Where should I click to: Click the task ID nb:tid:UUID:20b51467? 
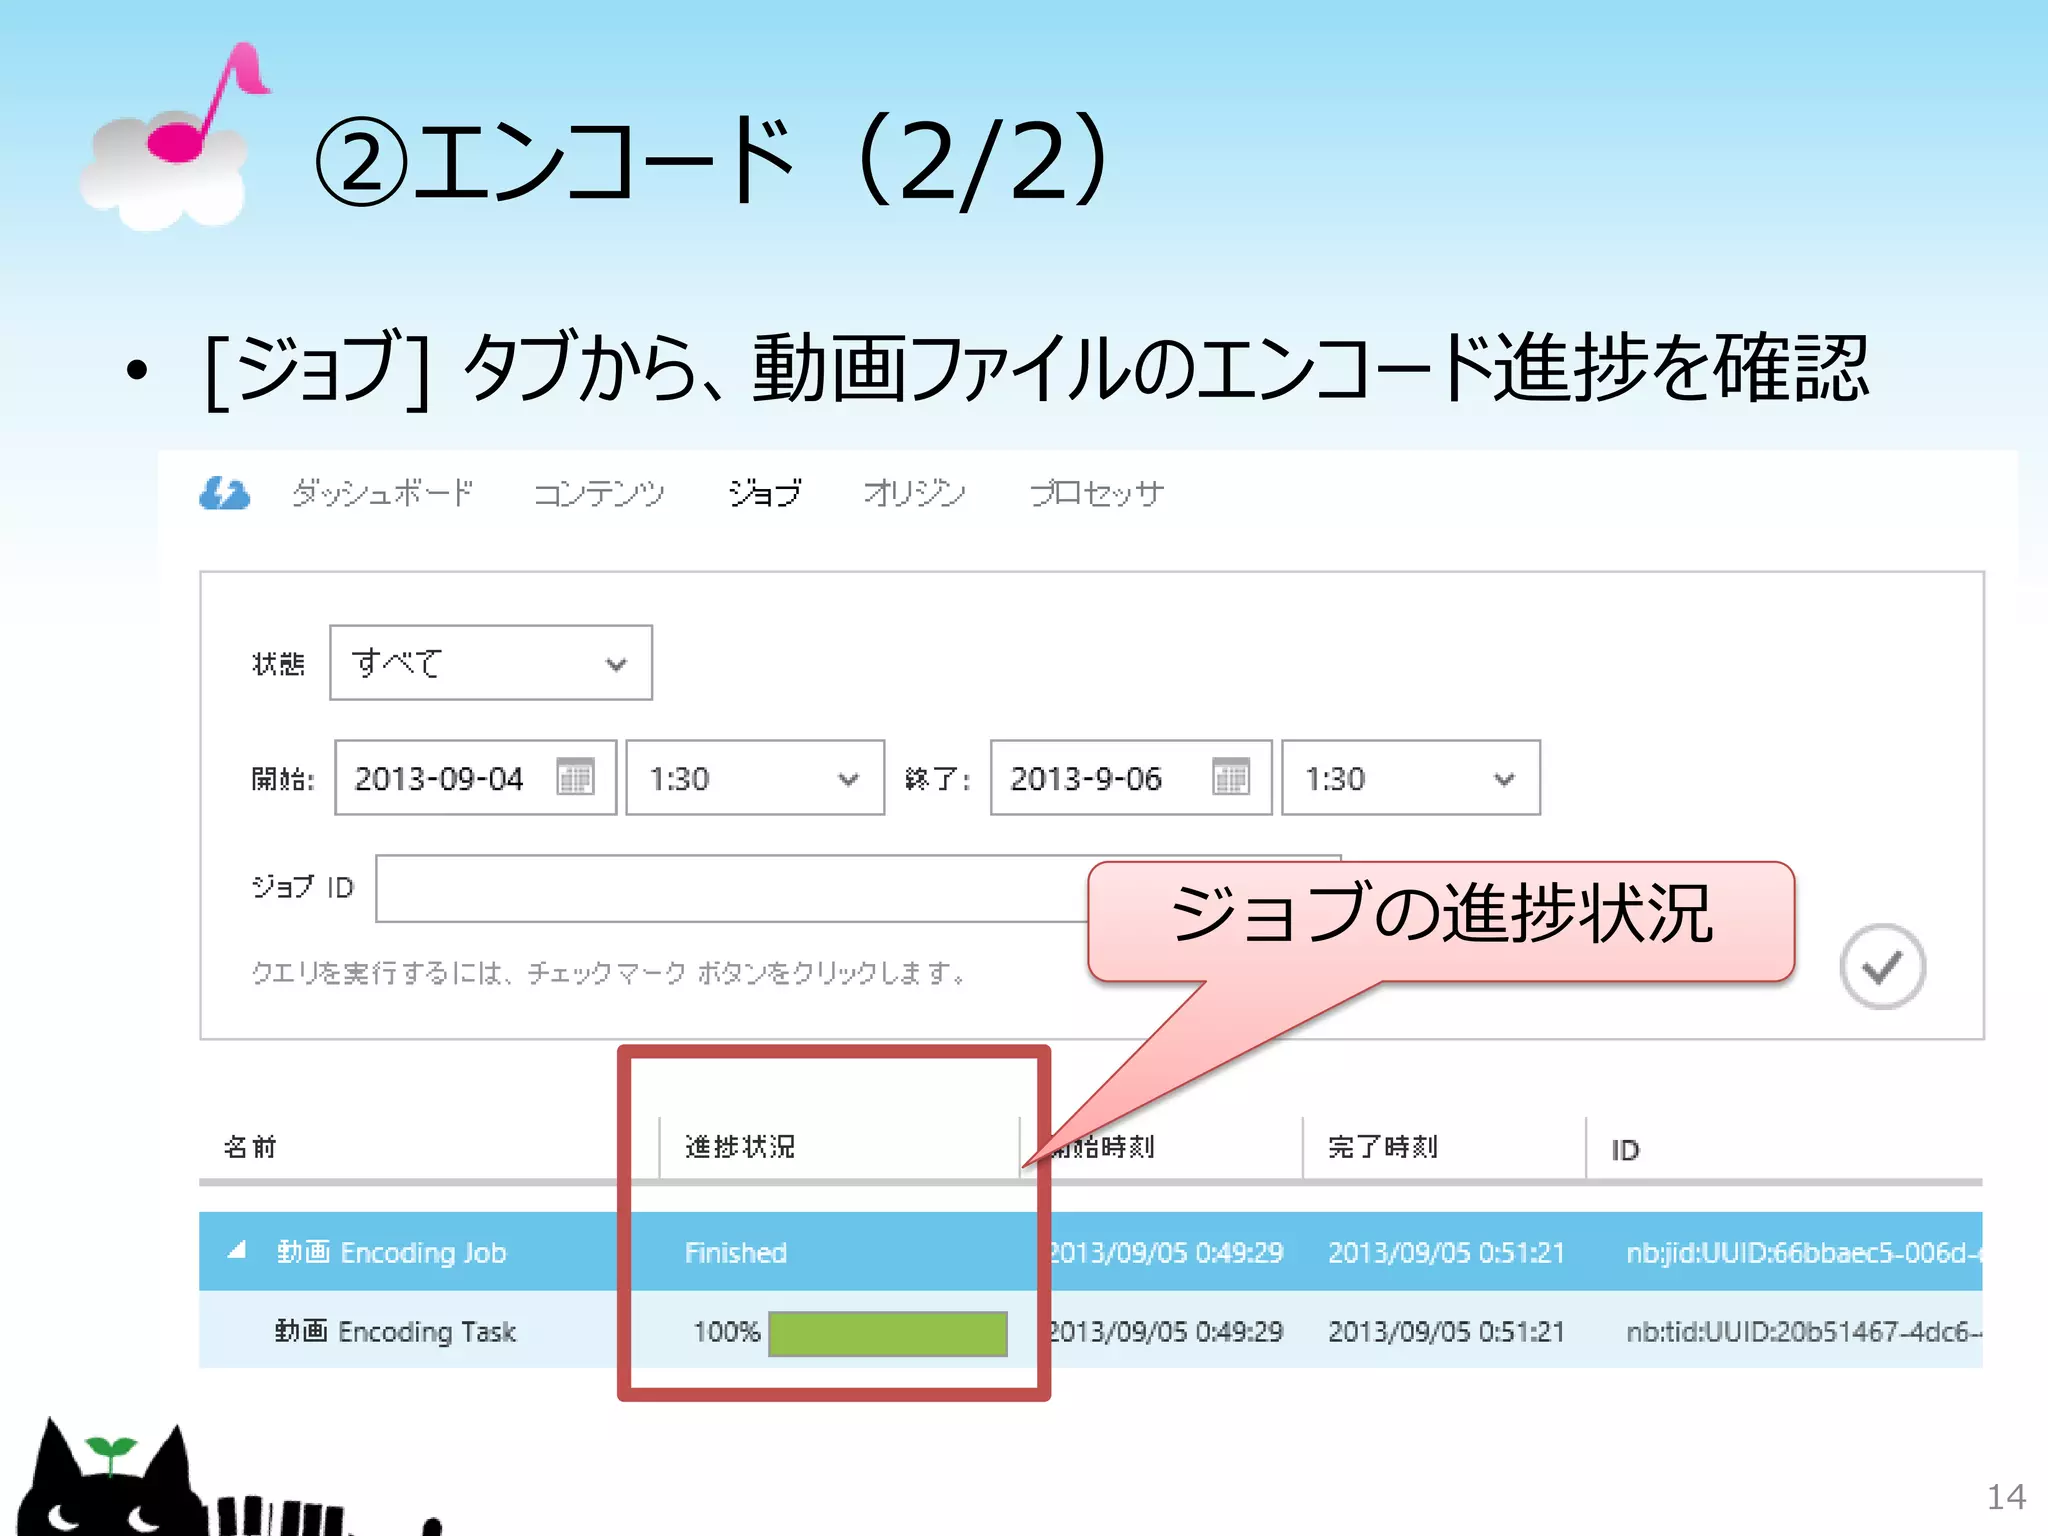point(1804,1332)
